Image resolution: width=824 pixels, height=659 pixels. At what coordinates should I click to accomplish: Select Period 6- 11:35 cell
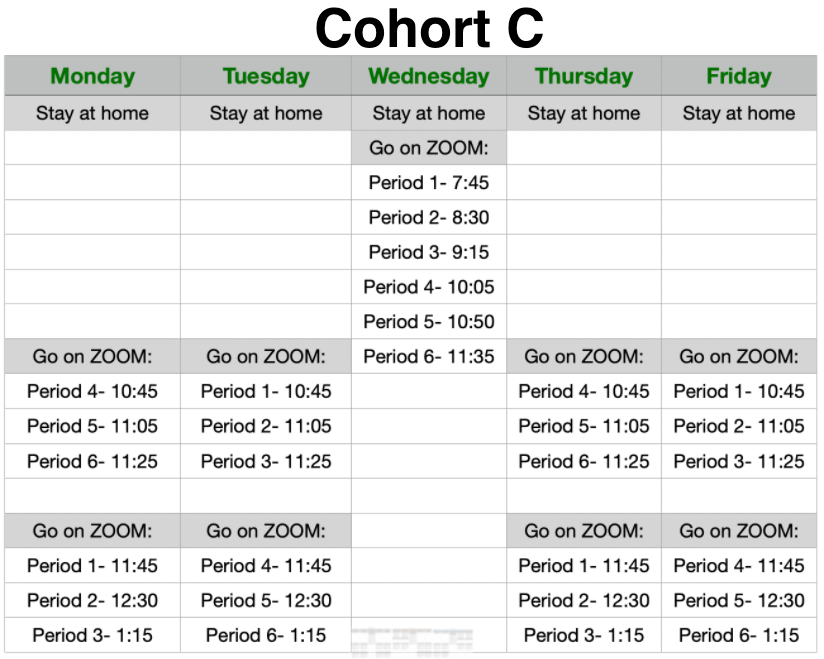tap(429, 356)
